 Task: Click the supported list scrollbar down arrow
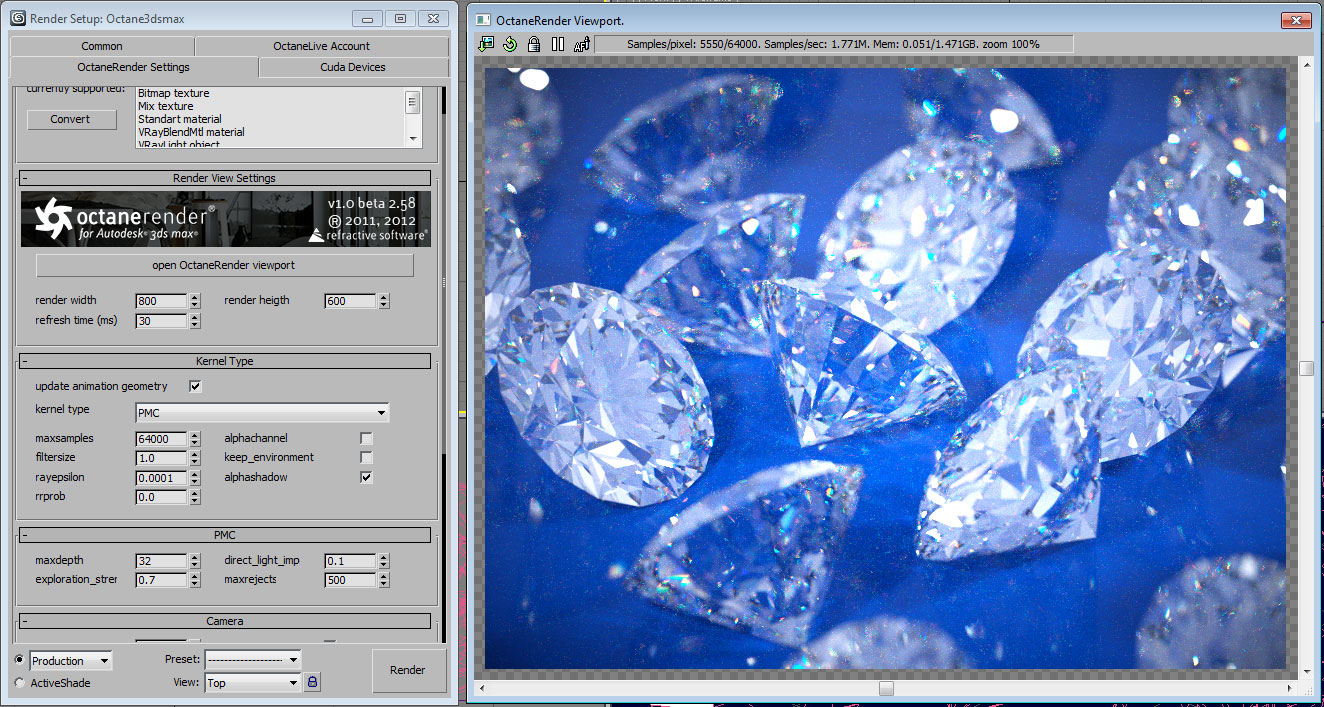[x=412, y=138]
